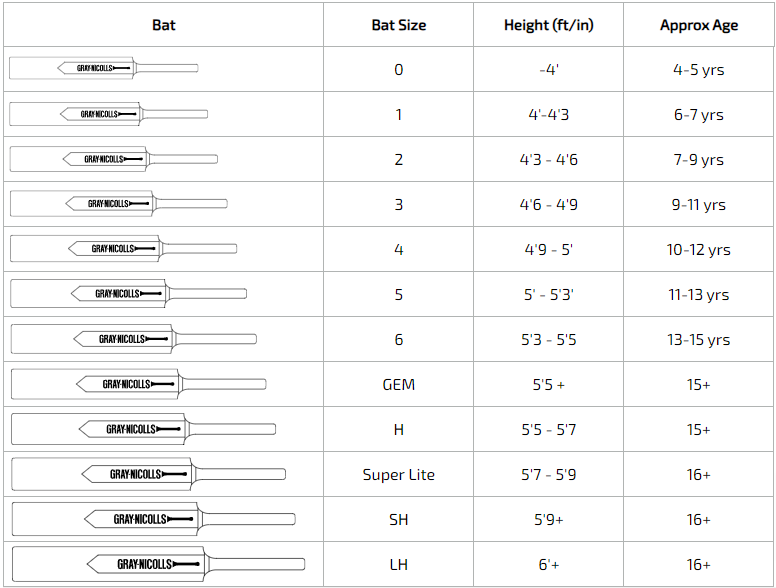Click the GEM row bat image
The image size is (776, 588).
point(138,384)
